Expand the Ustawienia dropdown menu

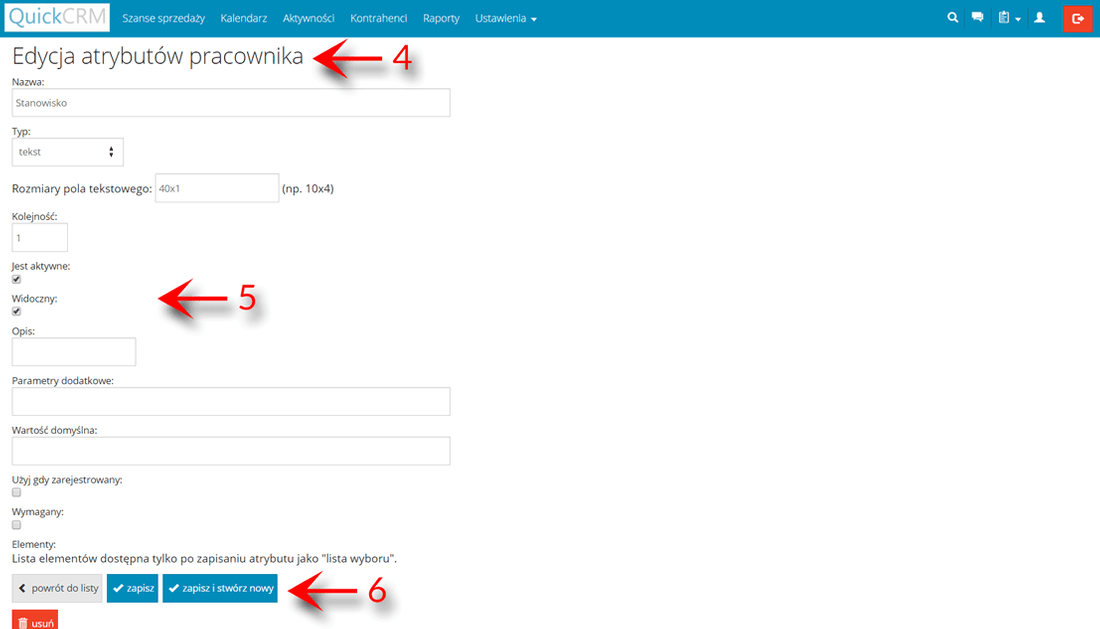[505, 19]
